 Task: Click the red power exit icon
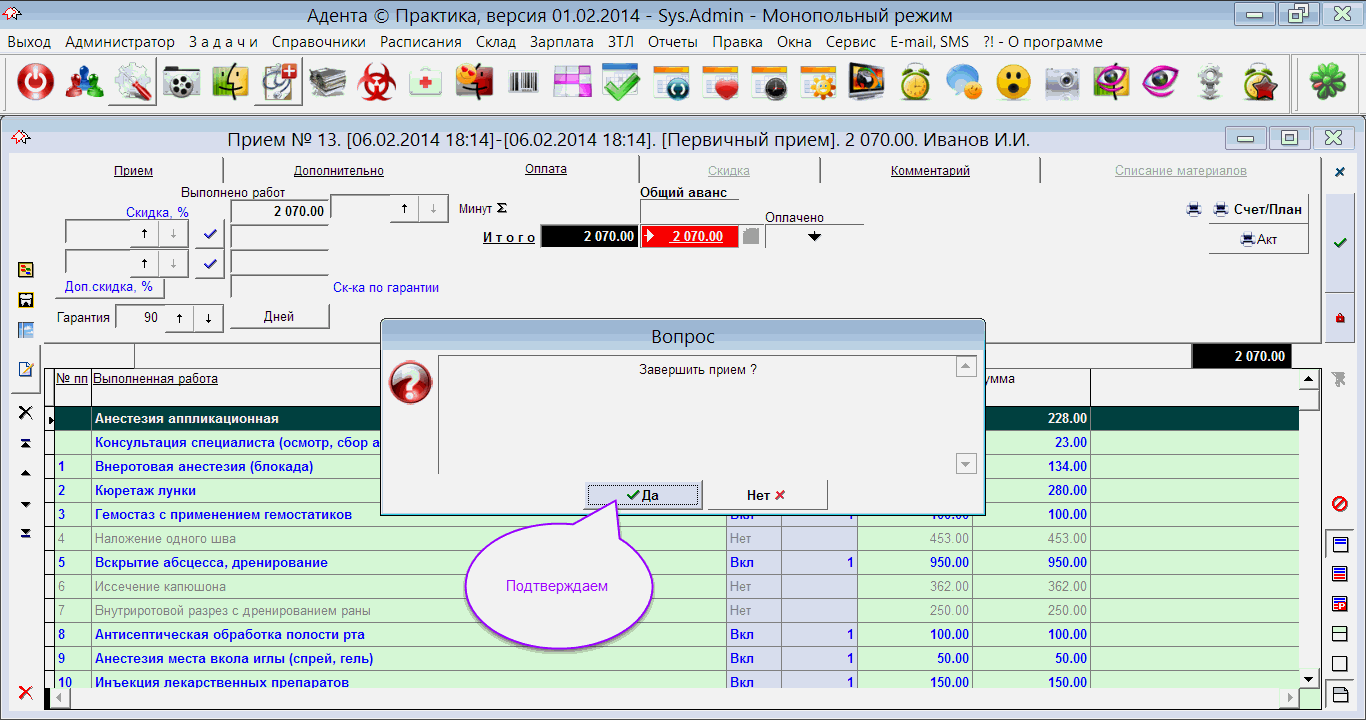point(36,83)
